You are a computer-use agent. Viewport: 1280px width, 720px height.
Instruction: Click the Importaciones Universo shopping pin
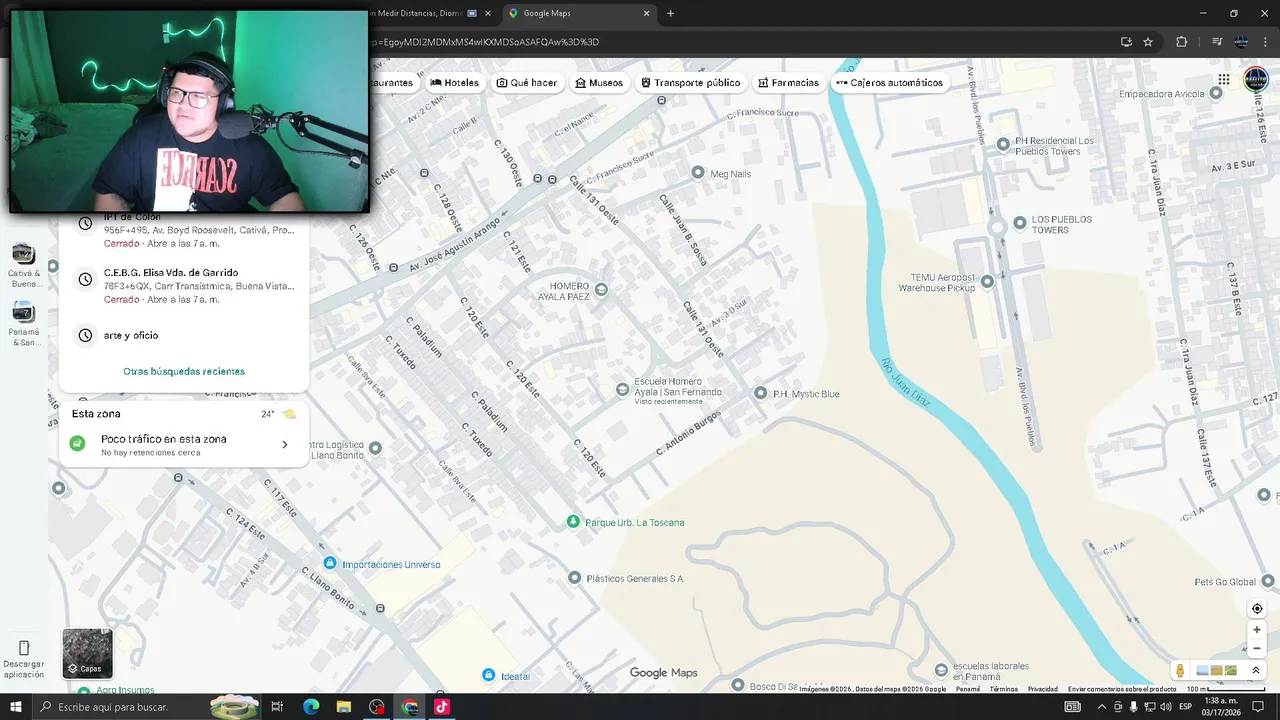pos(329,564)
